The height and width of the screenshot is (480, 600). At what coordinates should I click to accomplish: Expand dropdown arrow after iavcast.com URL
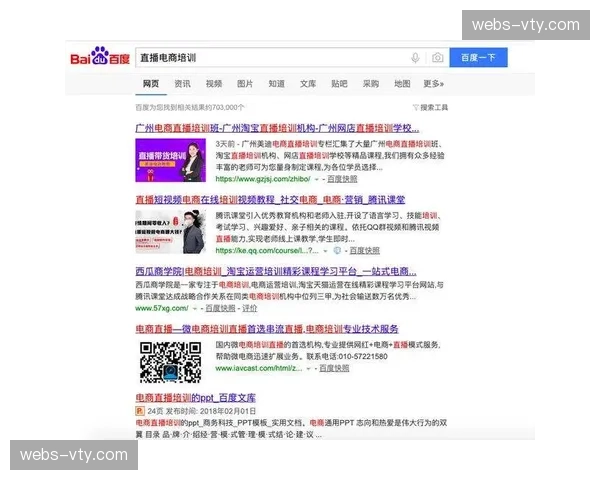308,369
